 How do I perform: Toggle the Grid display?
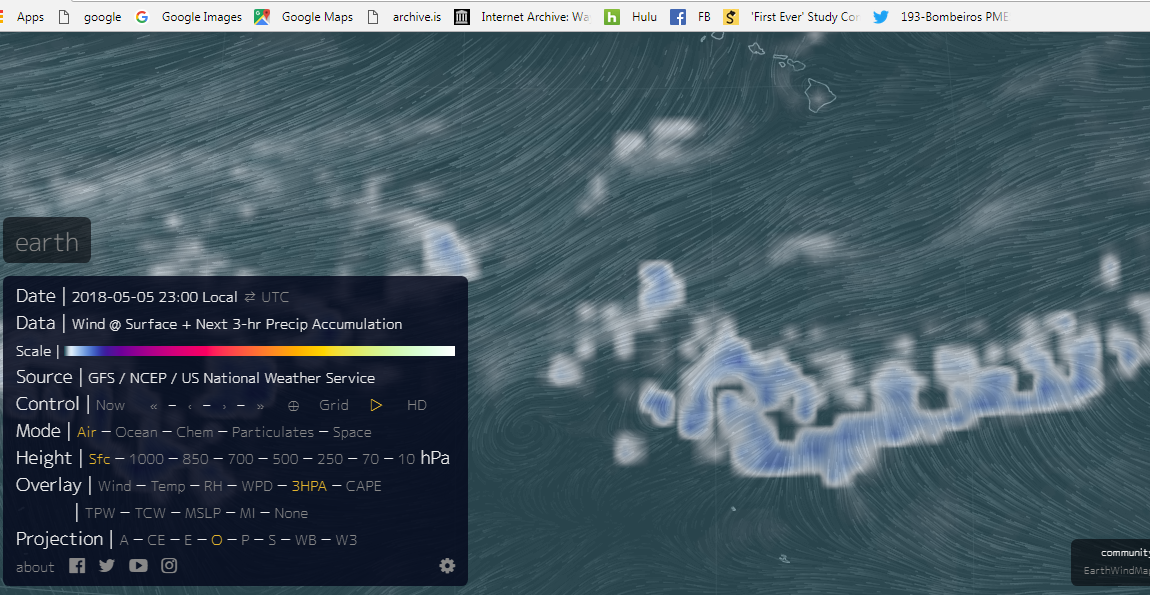[x=334, y=405]
